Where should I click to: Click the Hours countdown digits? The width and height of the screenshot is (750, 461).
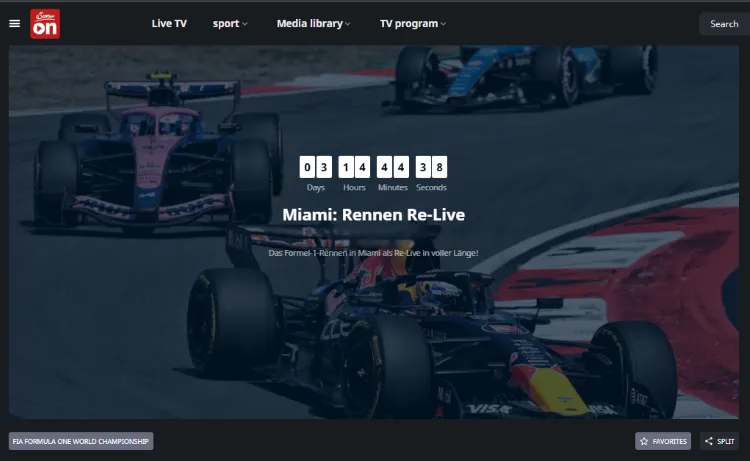coord(354,167)
